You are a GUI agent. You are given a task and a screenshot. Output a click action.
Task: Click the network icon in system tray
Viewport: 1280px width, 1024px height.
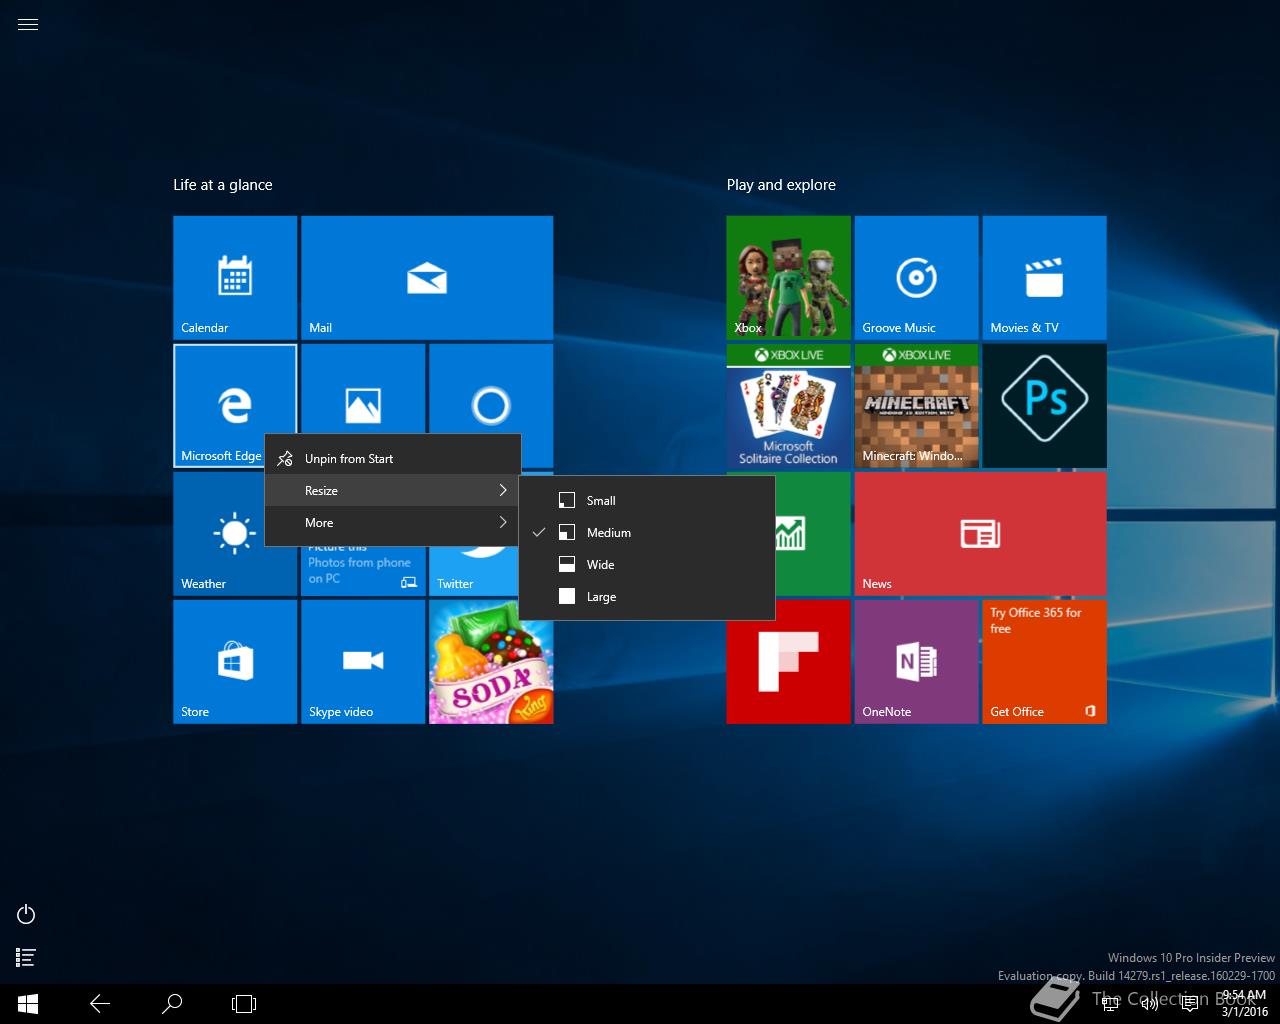coord(1110,1003)
